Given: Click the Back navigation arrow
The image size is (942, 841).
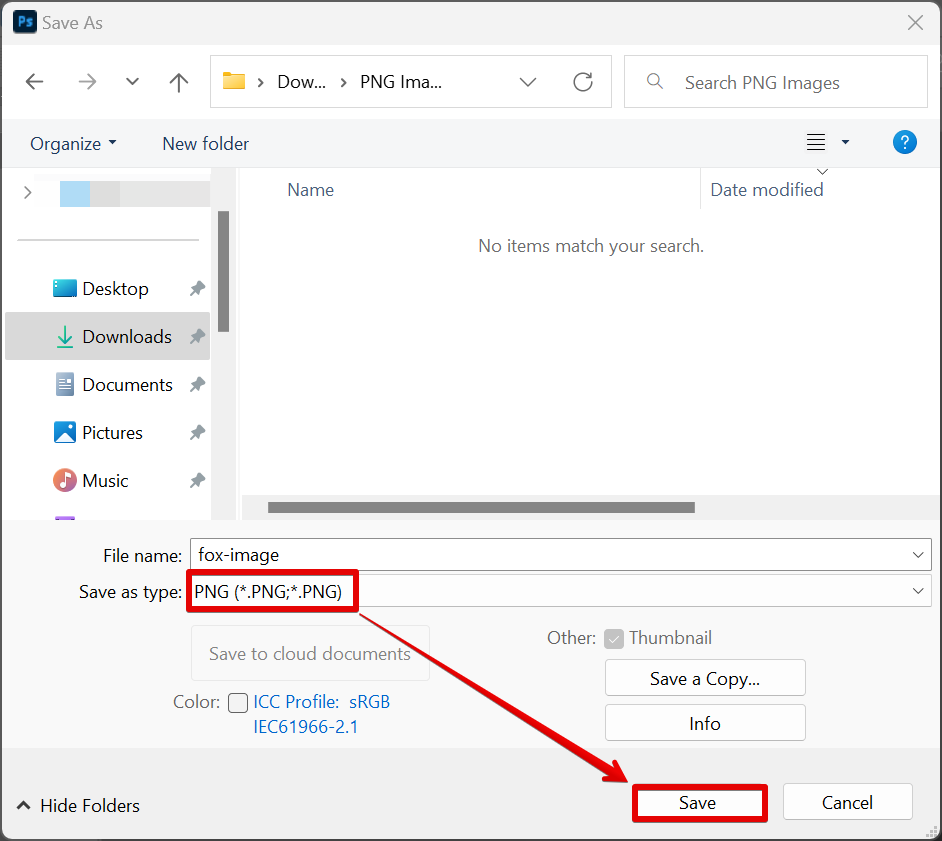Looking at the screenshot, I should click(35, 83).
